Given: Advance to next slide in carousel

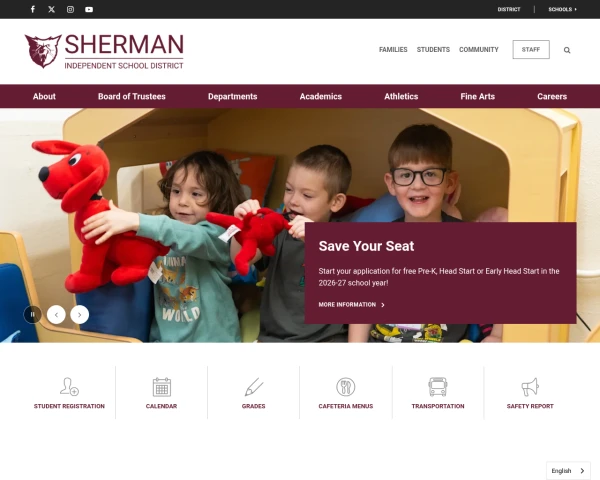Looking at the screenshot, I should (x=80, y=315).
